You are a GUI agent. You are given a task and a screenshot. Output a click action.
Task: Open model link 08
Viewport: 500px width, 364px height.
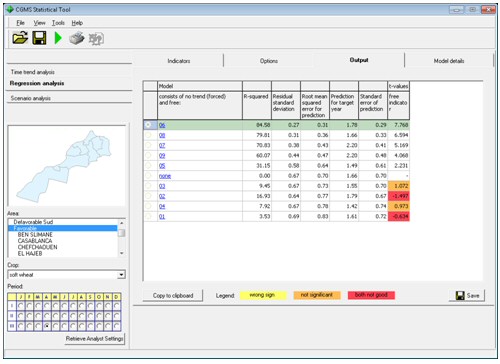(x=162, y=135)
